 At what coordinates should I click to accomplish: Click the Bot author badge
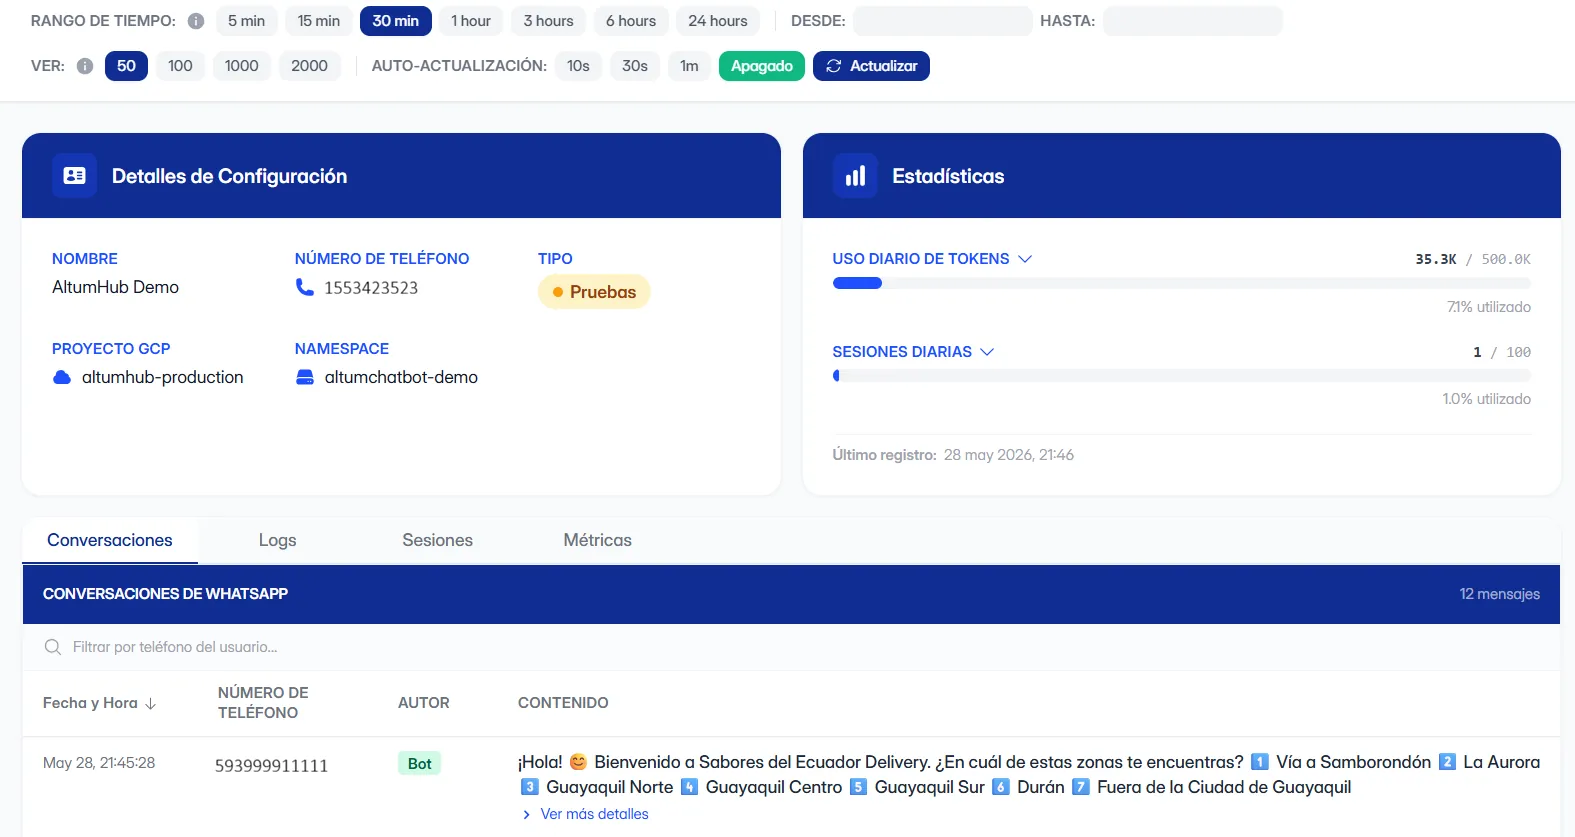click(x=419, y=764)
